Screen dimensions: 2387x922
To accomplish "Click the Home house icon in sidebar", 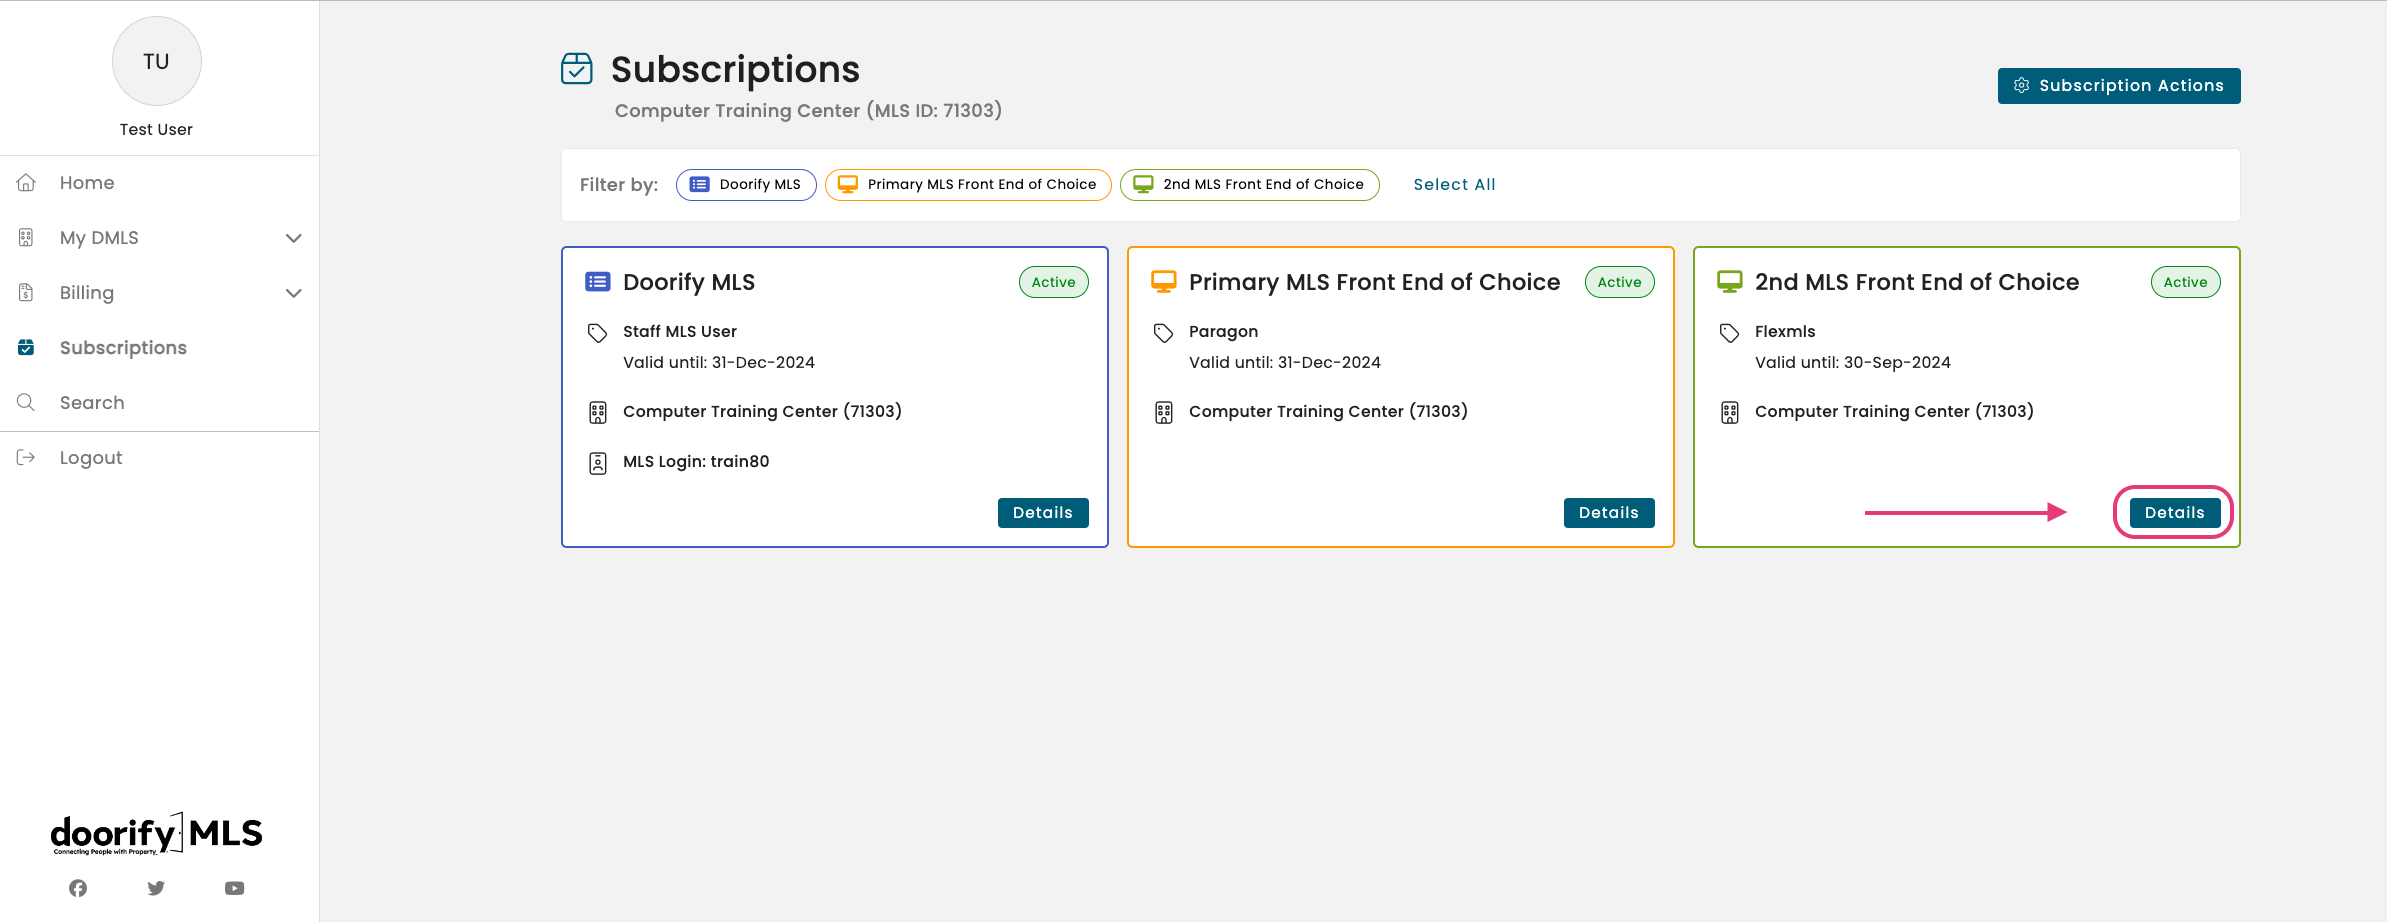I will (x=26, y=183).
